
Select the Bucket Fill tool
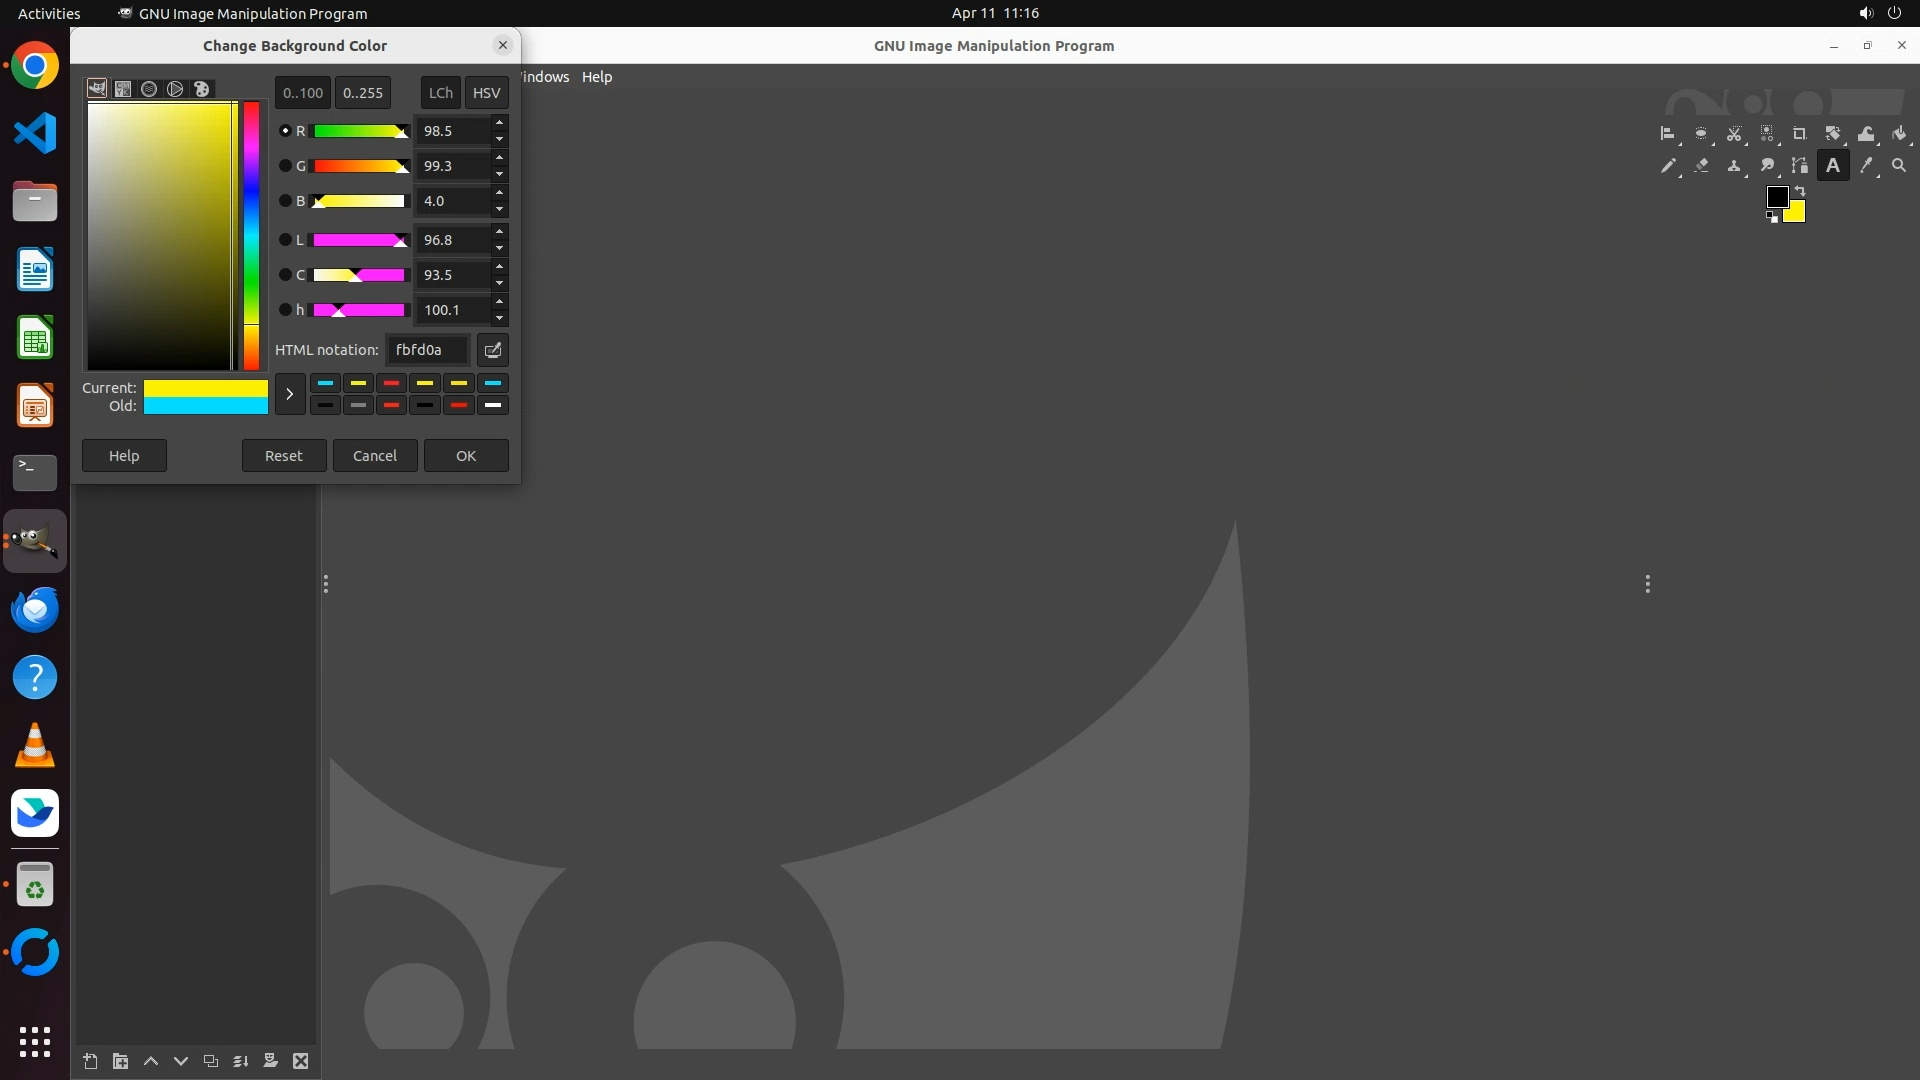(x=1899, y=133)
